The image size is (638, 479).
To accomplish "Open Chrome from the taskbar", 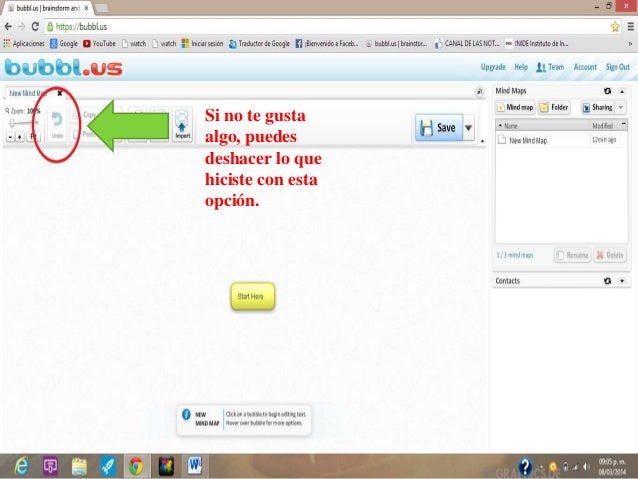I will 137,466.
